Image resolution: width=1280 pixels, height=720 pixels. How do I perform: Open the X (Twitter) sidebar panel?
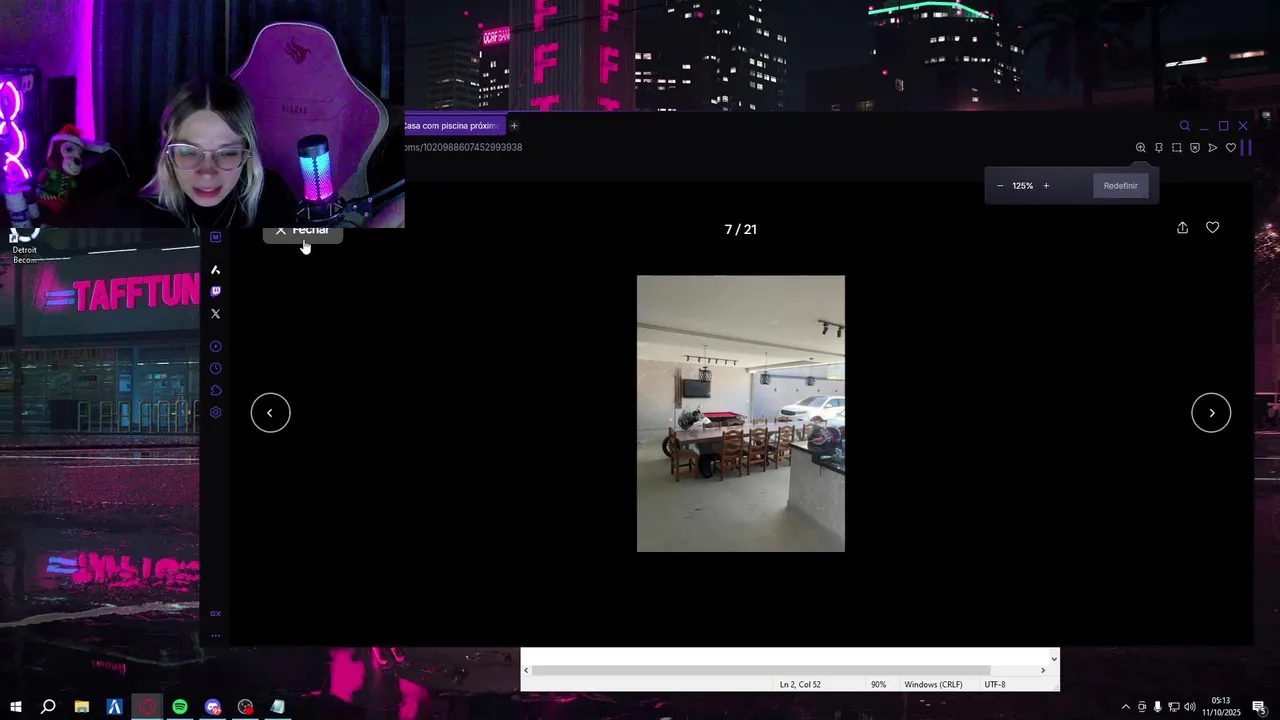click(215, 314)
